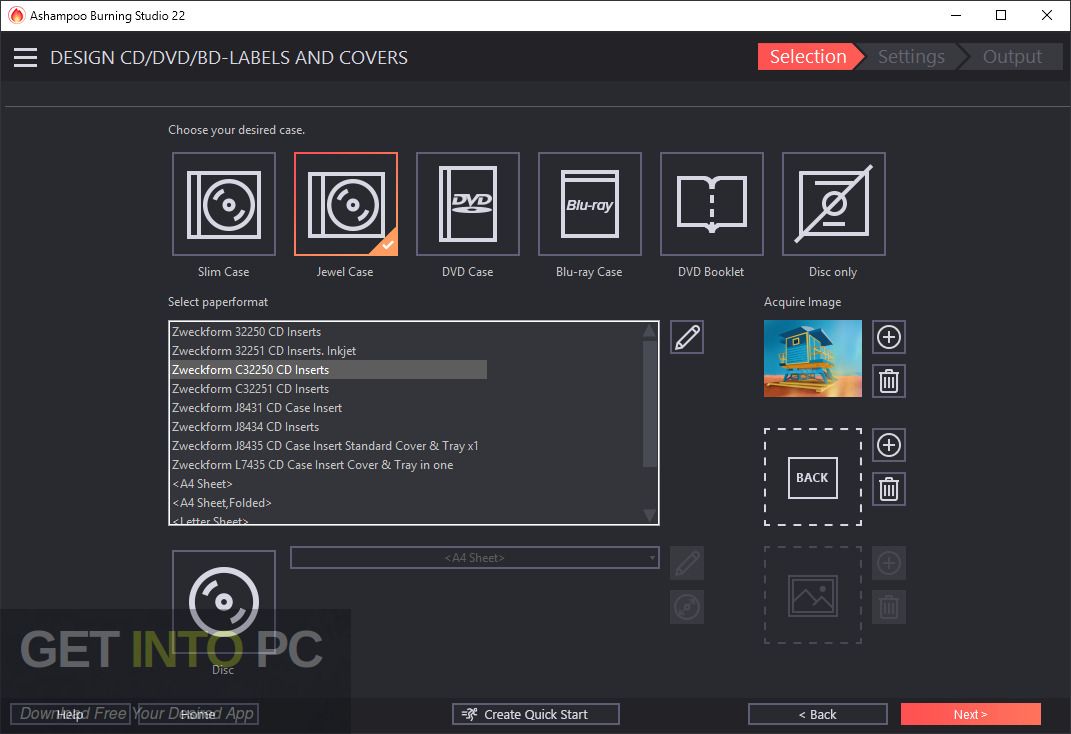The height and width of the screenshot is (734, 1071).
Task: Click the pencil edit paperformat icon
Action: 687,337
